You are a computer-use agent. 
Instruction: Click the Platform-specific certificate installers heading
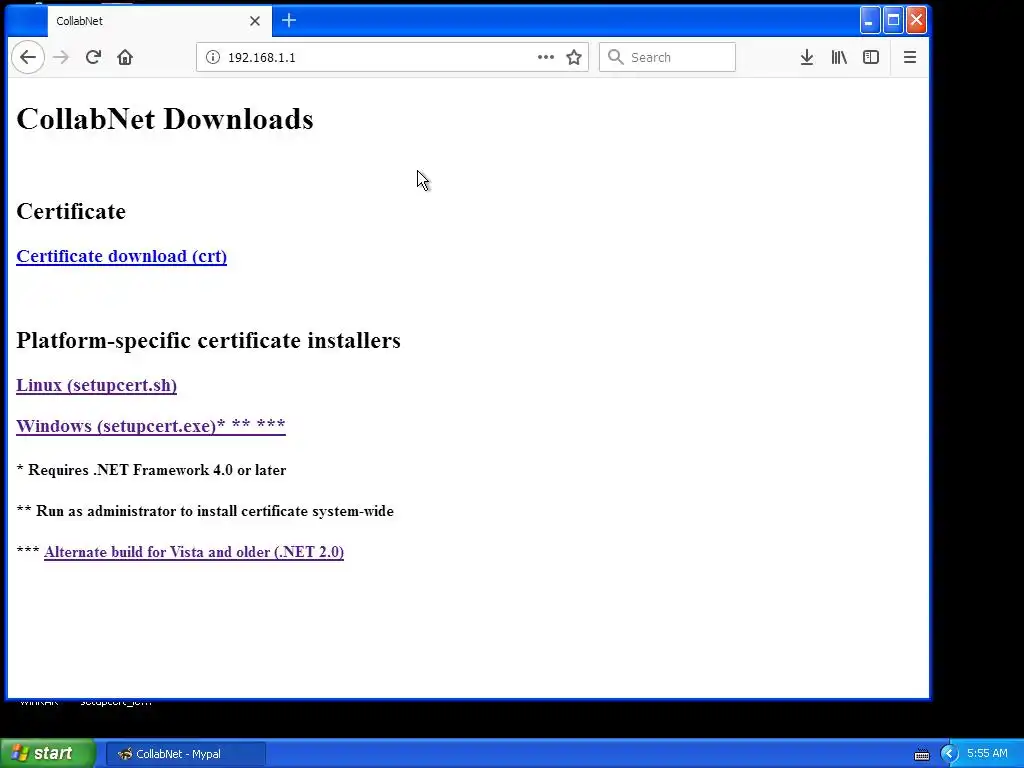tap(208, 340)
